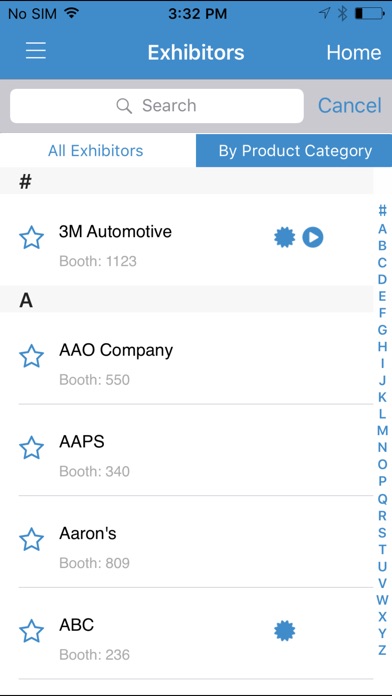Favorite 3M Automotive with the star
The height and width of the screenshot is (696, 392).
[x=32, y=237]
